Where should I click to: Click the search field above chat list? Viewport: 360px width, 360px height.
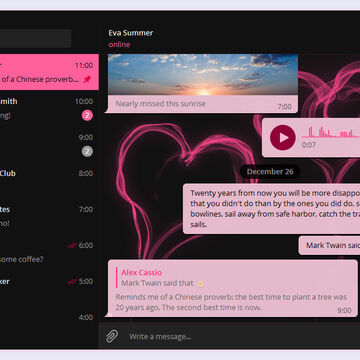tap(35, 39)
